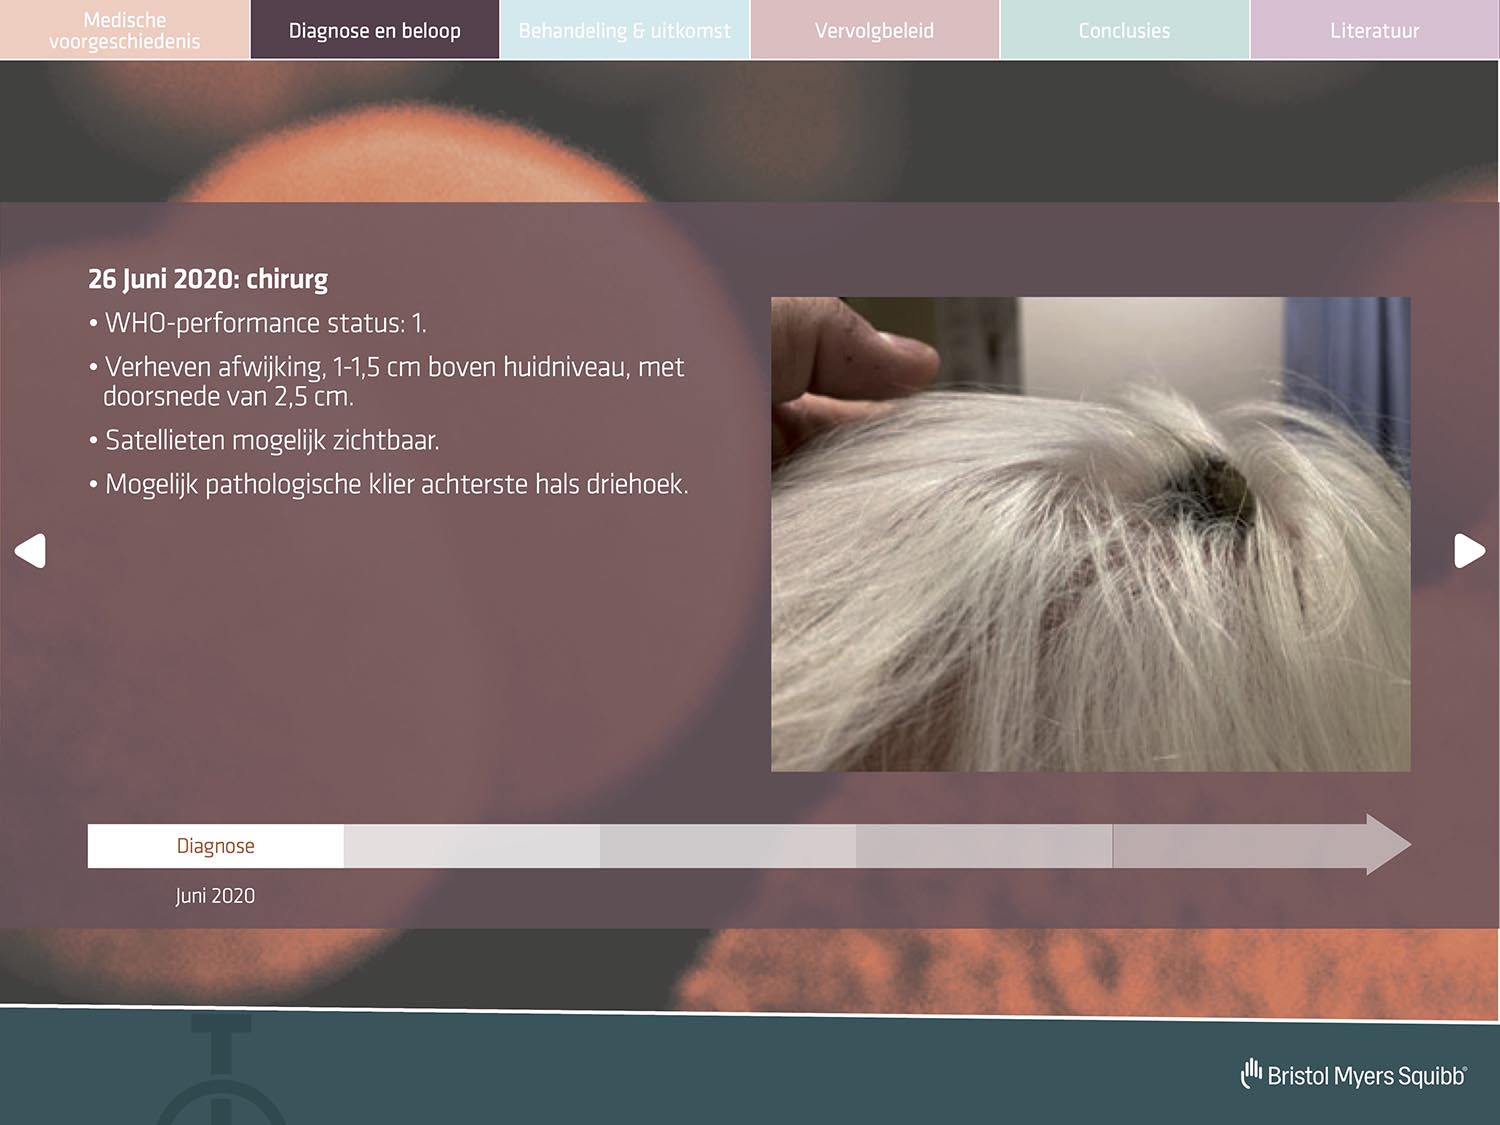
Task: Click the 'Juni 2020' timeline date label
Action: pyautogui.click(x=215, y=896)
